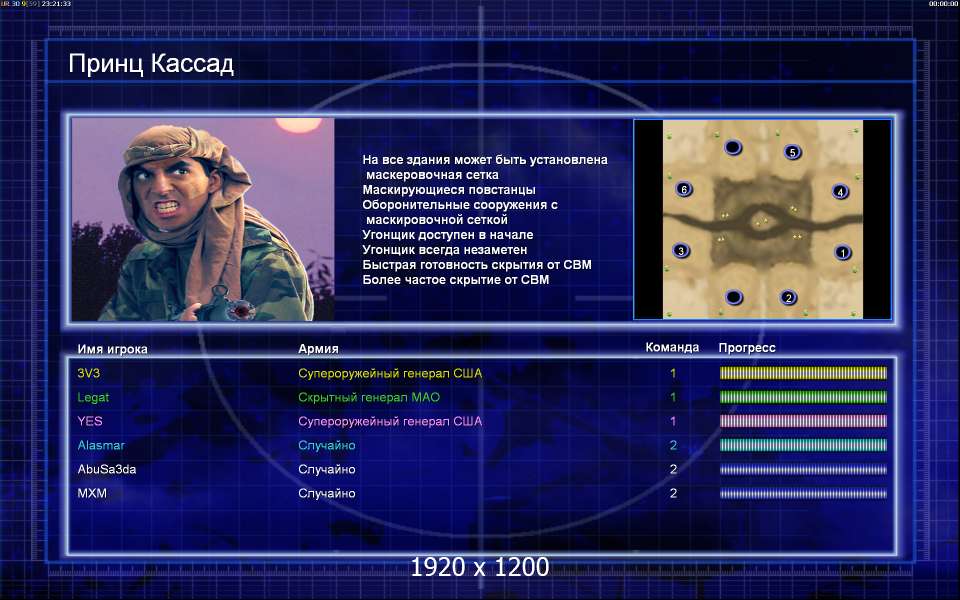This screenshot has width=960, height=600.
Task: Click start position marker 4 on the minimap
Action: 841,192
